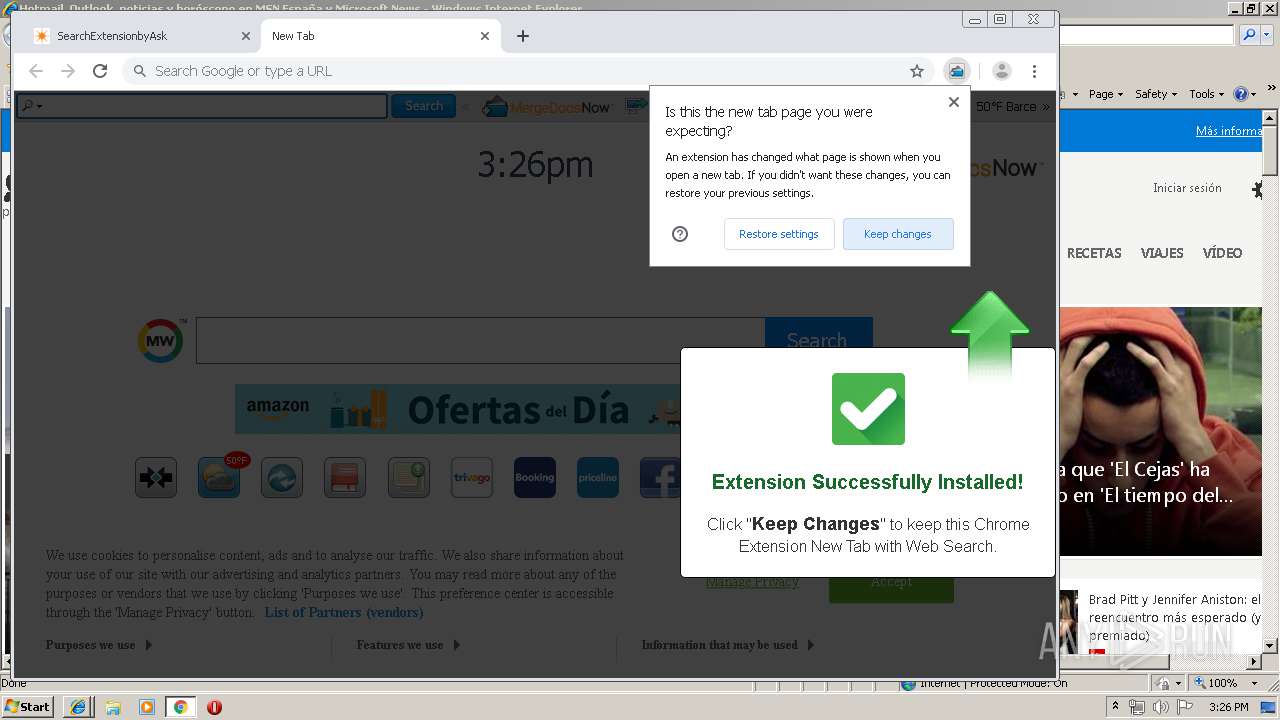Show hidden system tray icons

pos(1116,707)
